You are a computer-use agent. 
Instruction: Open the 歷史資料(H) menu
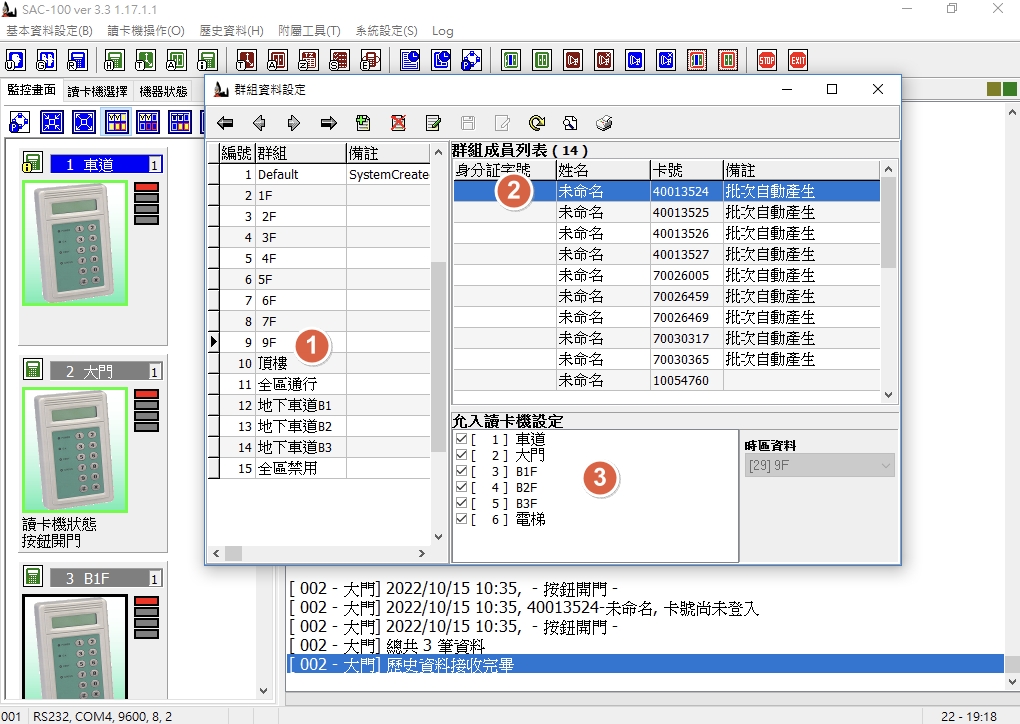232,31
